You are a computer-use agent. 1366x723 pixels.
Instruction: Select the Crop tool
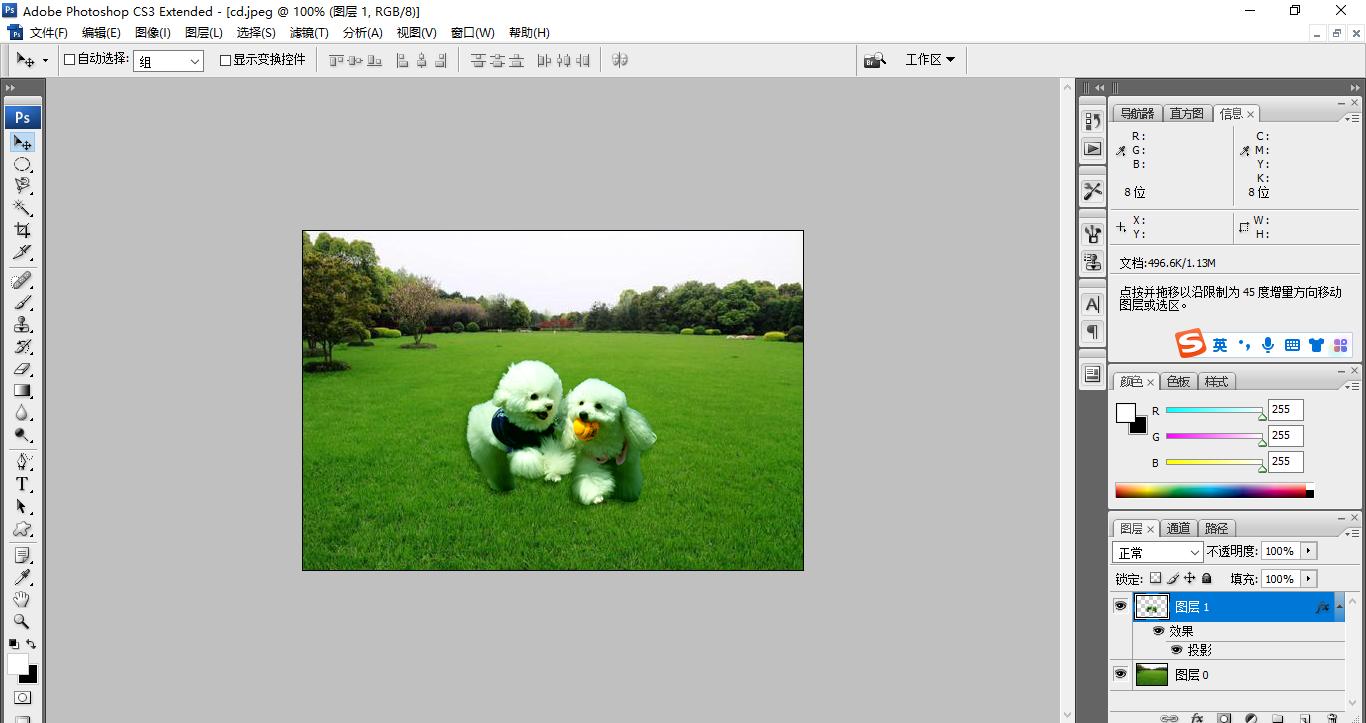tap(23, 228)
